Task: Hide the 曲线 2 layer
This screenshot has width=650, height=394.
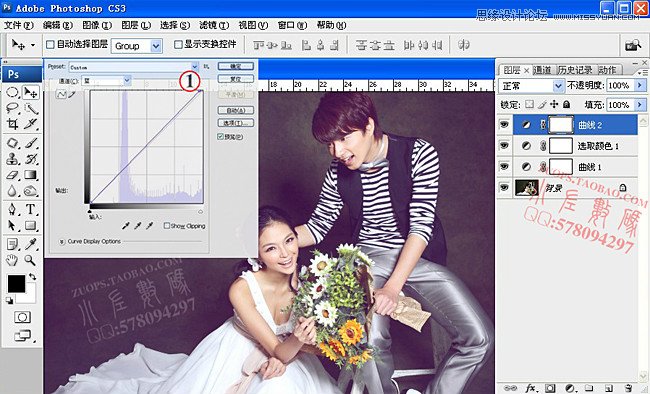Action: tap(504, 124)
